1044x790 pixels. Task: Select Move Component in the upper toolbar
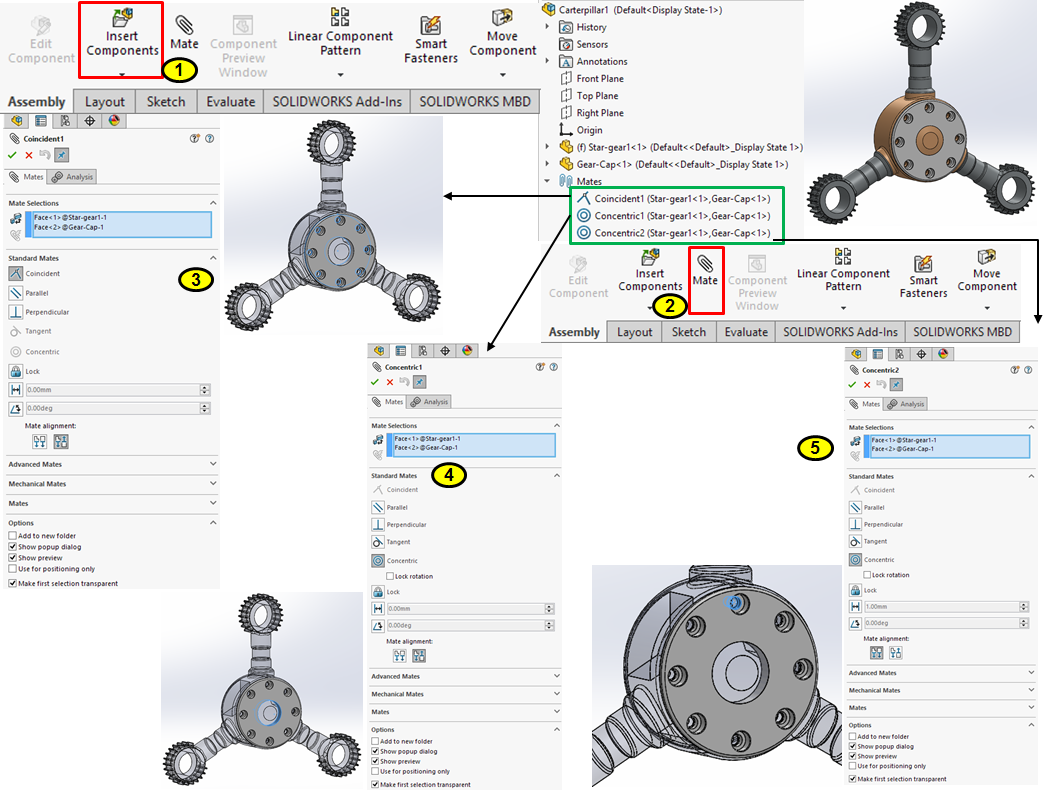click(502, 33)
